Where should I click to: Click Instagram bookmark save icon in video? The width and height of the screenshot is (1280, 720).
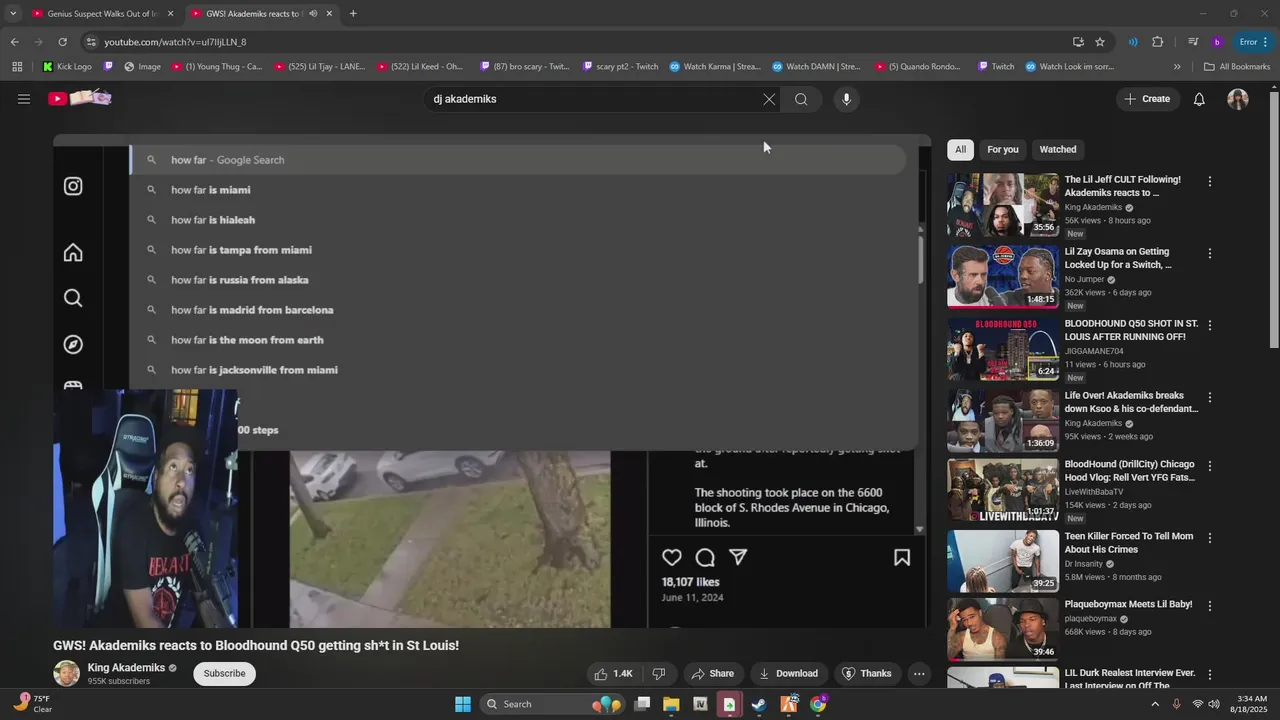902,557
